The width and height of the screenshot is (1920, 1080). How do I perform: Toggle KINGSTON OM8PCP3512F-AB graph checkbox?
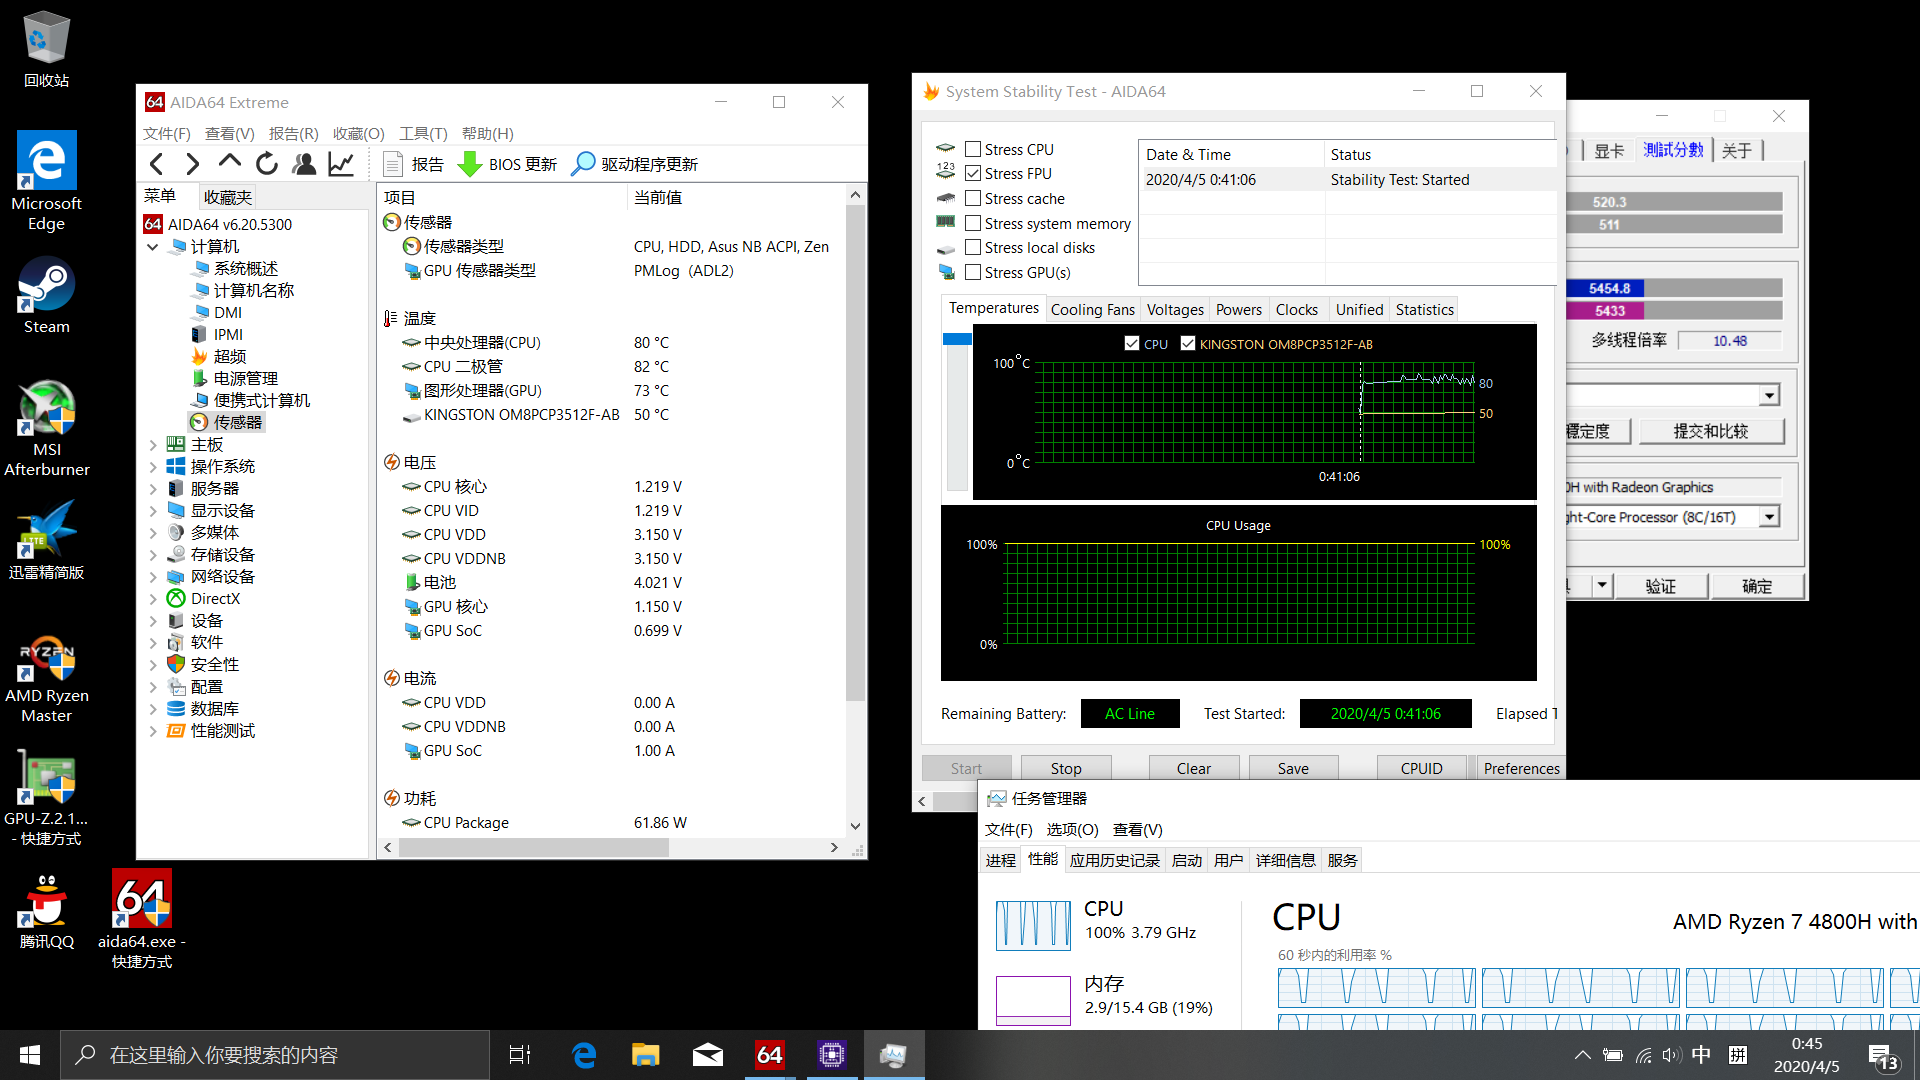click(1188, 343)
